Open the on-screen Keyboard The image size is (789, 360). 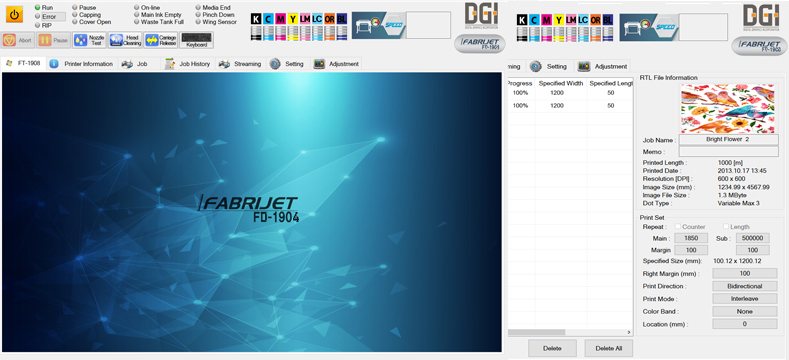196,40
